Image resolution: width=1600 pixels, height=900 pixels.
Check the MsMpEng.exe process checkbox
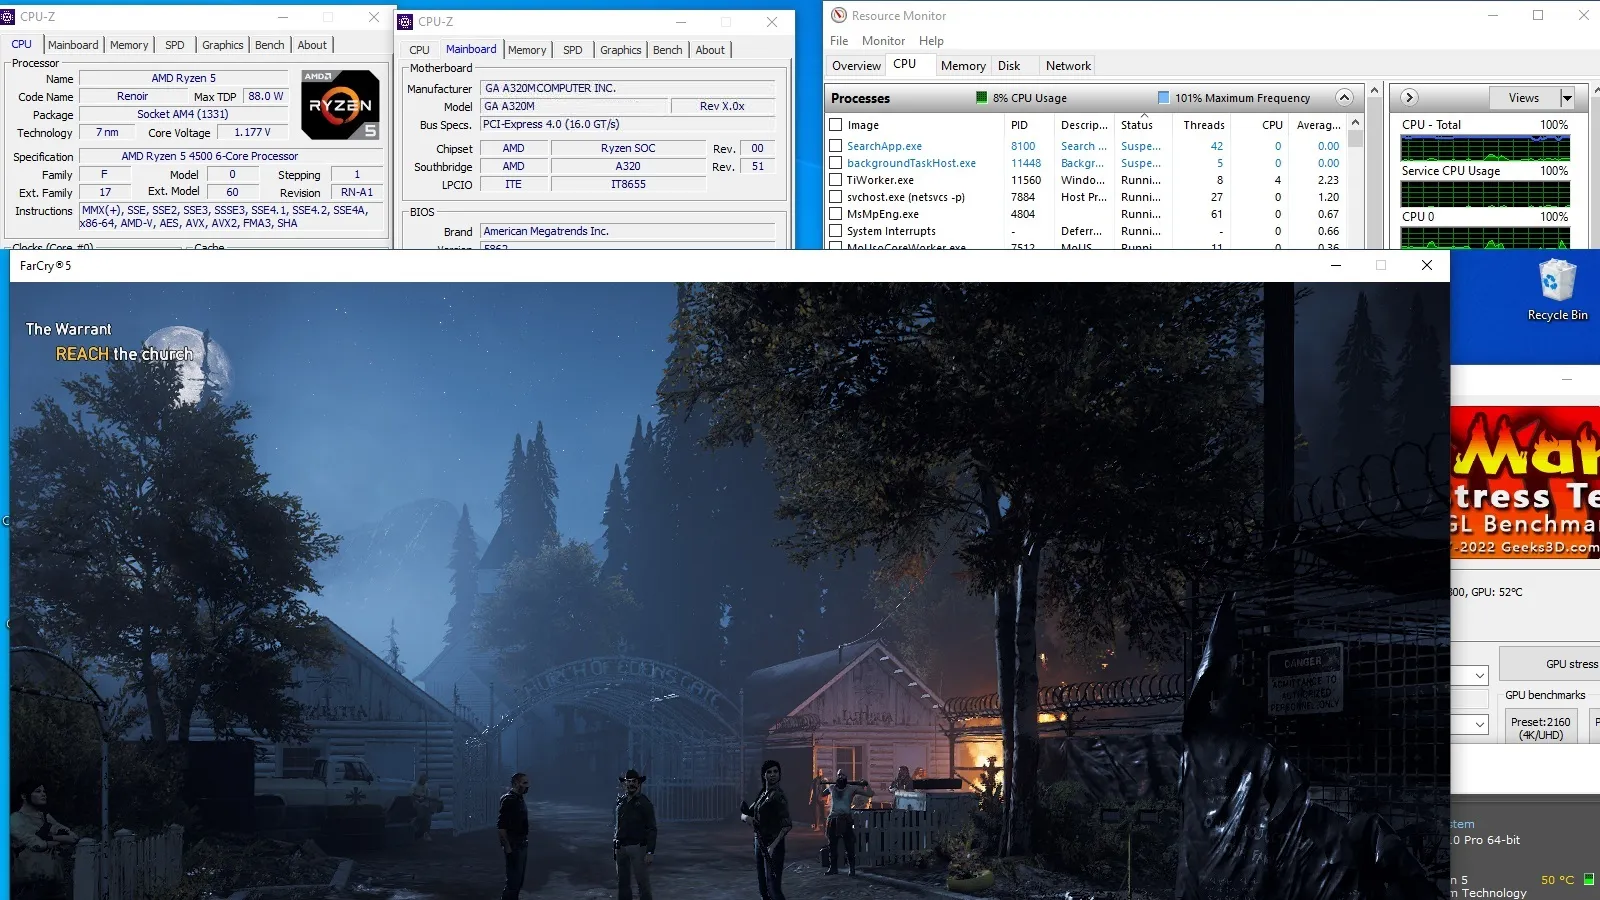coord(836,214)
